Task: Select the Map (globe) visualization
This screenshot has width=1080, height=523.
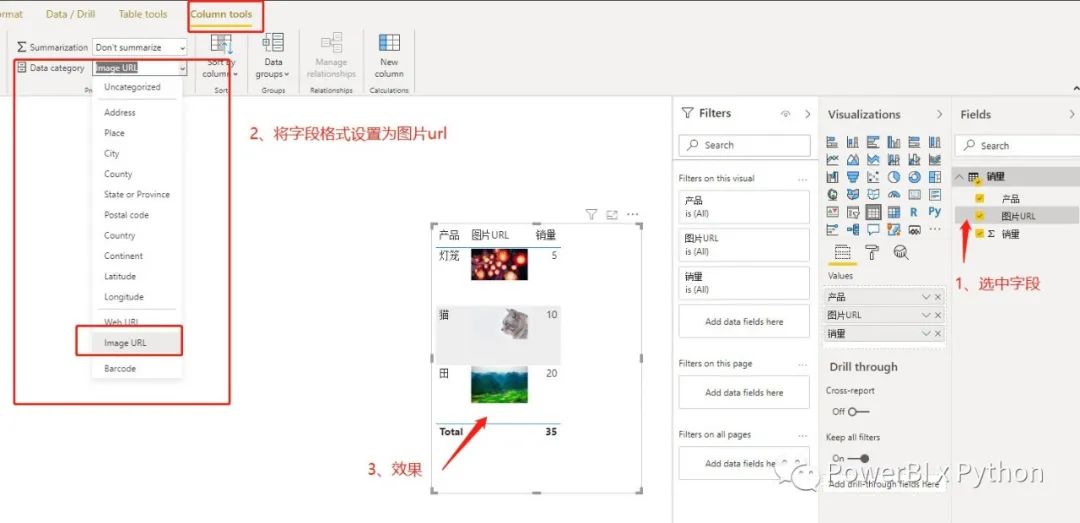Action: pyautogui.click(x=832, y=194)
